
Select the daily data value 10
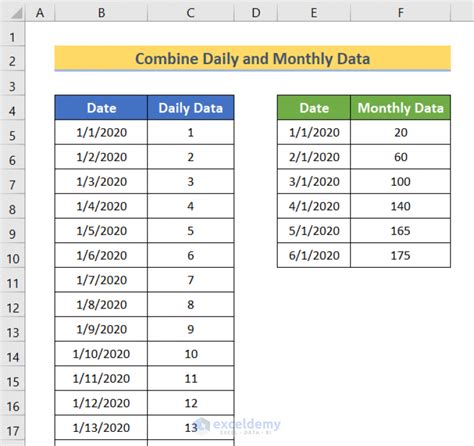click(x=191, y=354)
